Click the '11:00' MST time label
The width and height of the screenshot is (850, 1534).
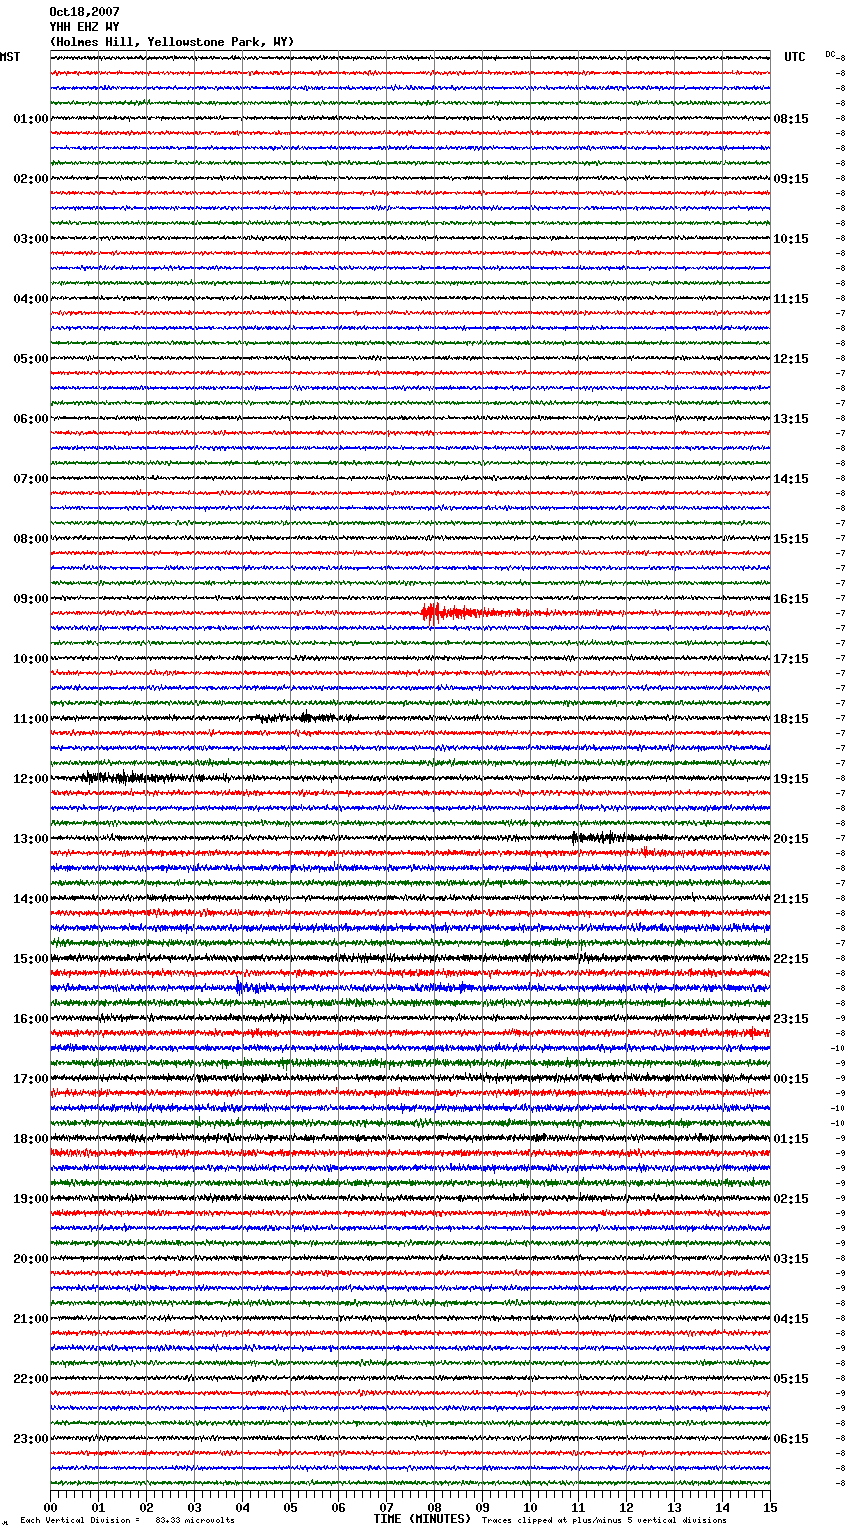coord(31,719)
